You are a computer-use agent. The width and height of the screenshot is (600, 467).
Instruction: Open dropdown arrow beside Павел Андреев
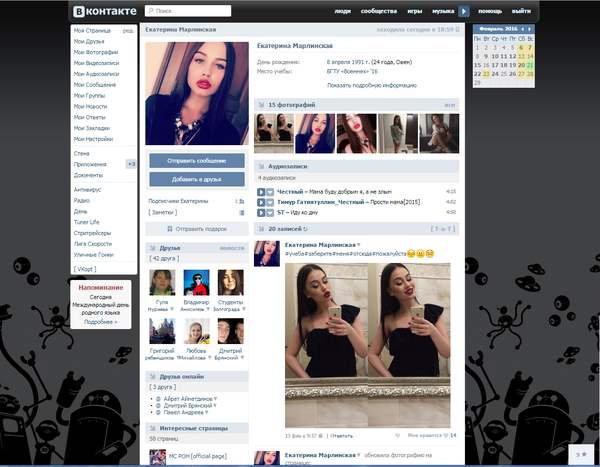207,413
